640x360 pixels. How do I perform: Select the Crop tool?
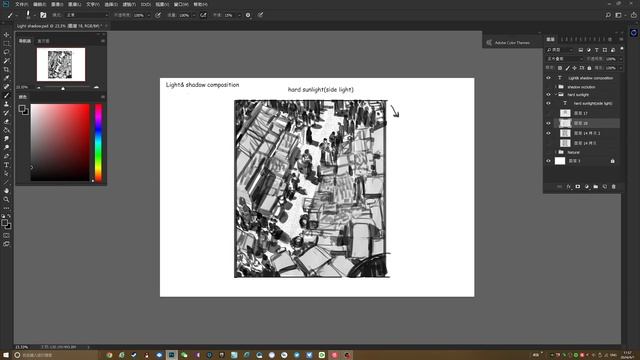pyautogui.click(x=7, y=69)
